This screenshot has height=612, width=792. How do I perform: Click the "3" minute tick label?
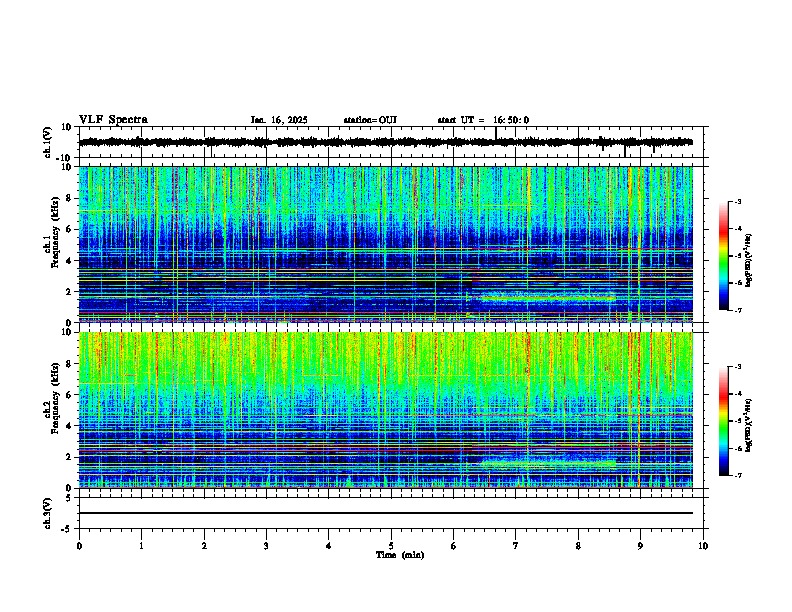point(266,546)
